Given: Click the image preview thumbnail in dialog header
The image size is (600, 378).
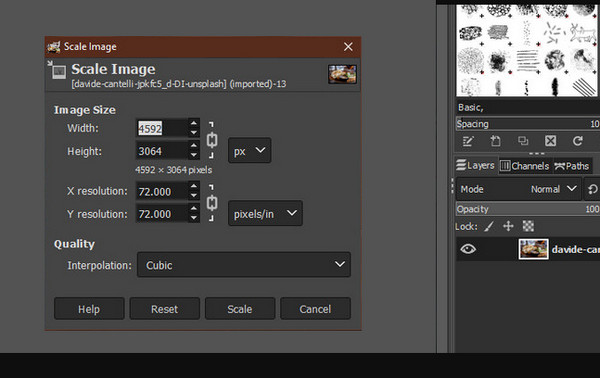Looking at the screenshot, I should (x=342, y=74).
